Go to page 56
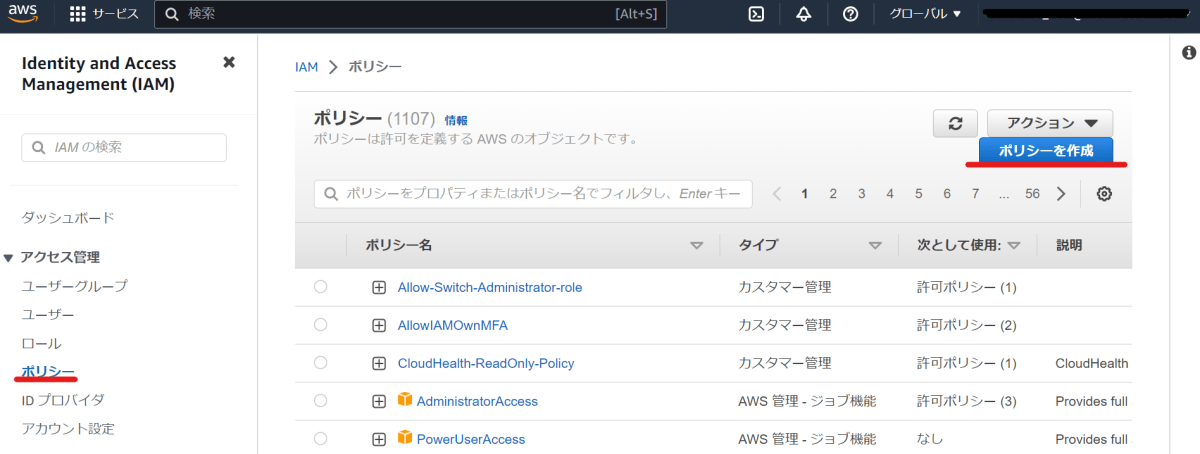1200x454 pixels. click(x=1033, y=194)
